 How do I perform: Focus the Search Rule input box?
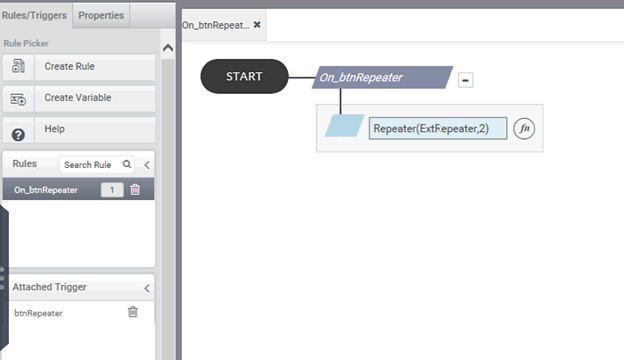(x=97, y=165)
